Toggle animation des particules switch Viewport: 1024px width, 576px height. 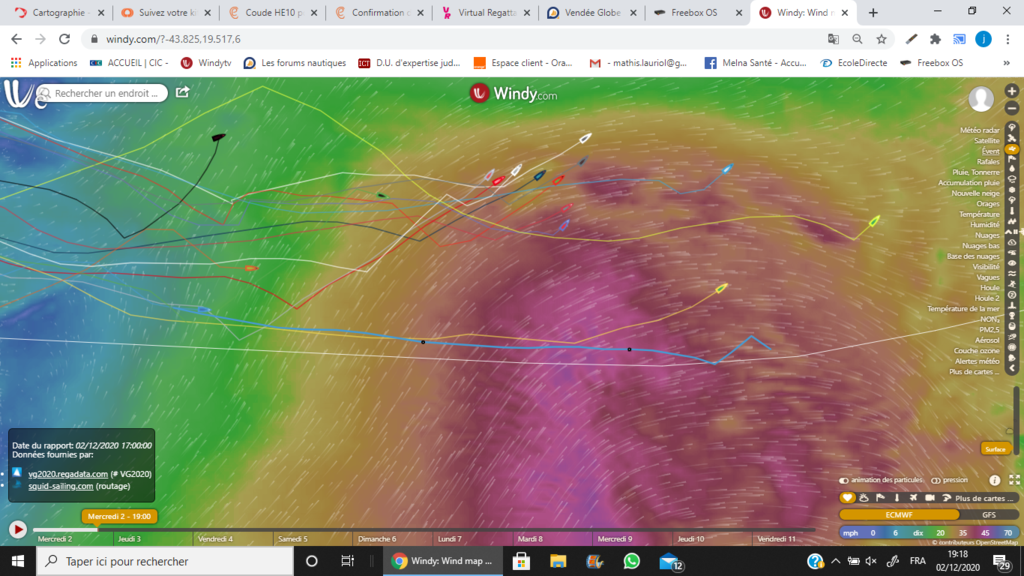844,480
